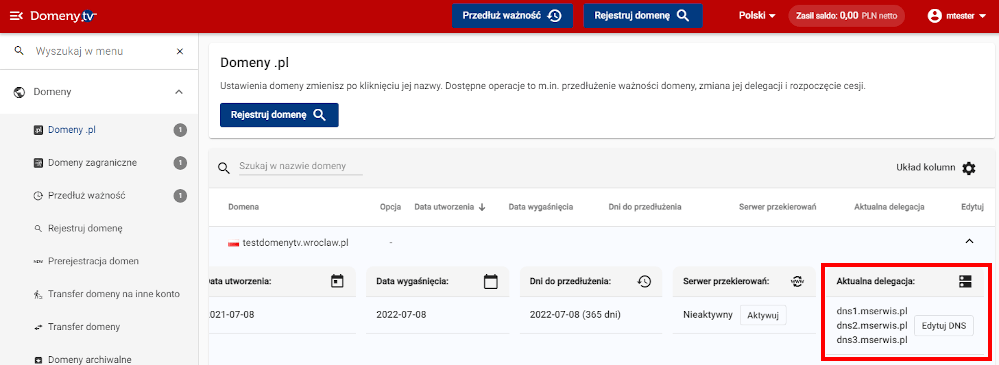Click badge count next to Domeny .pl

(180, 131)
